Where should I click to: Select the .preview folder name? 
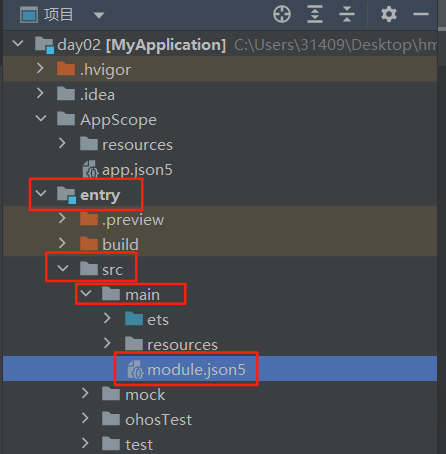point(133,220)
